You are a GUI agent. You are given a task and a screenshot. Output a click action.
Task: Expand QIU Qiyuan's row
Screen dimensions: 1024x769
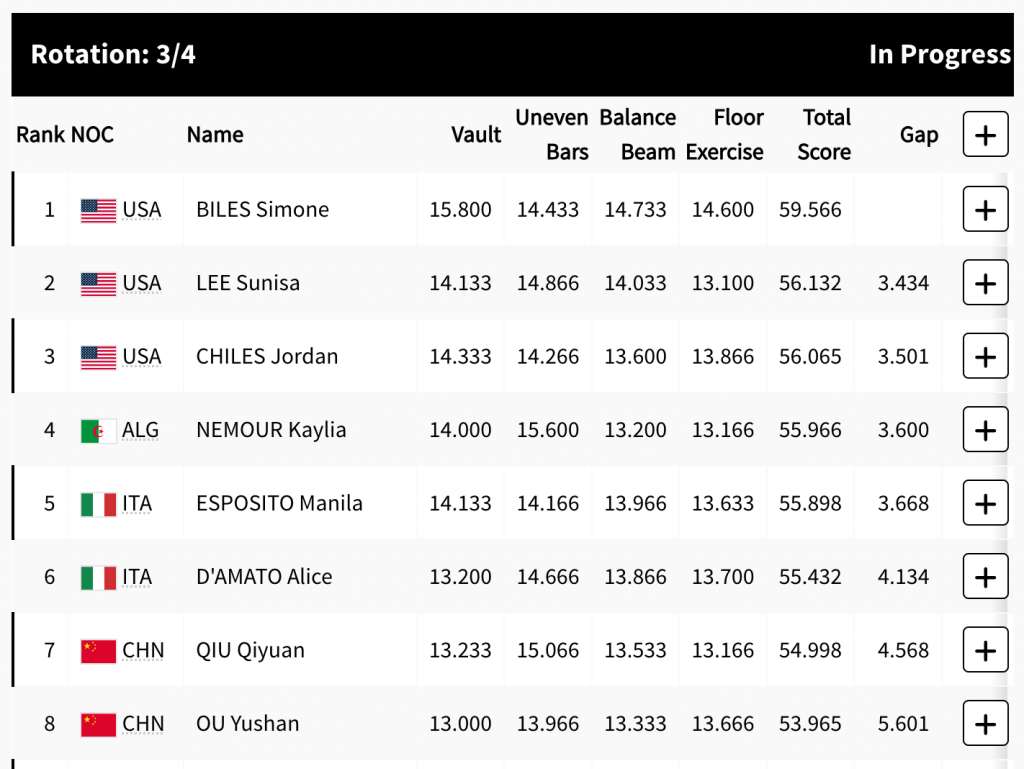point(985,650)
